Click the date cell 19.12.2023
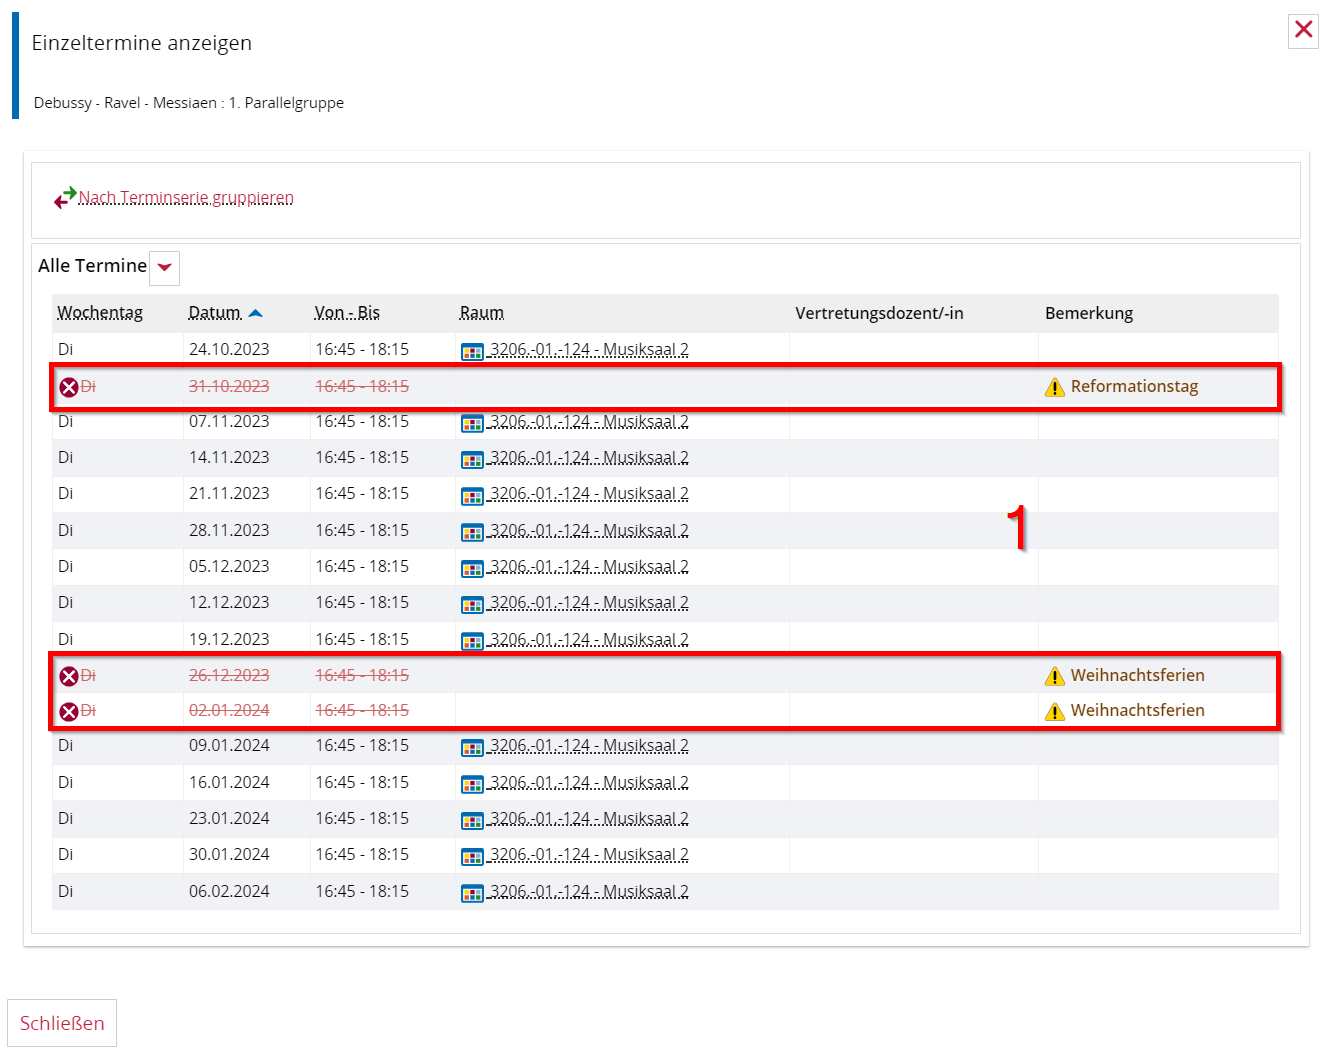Screen dimensions: 1320x1054 [229, 640]
